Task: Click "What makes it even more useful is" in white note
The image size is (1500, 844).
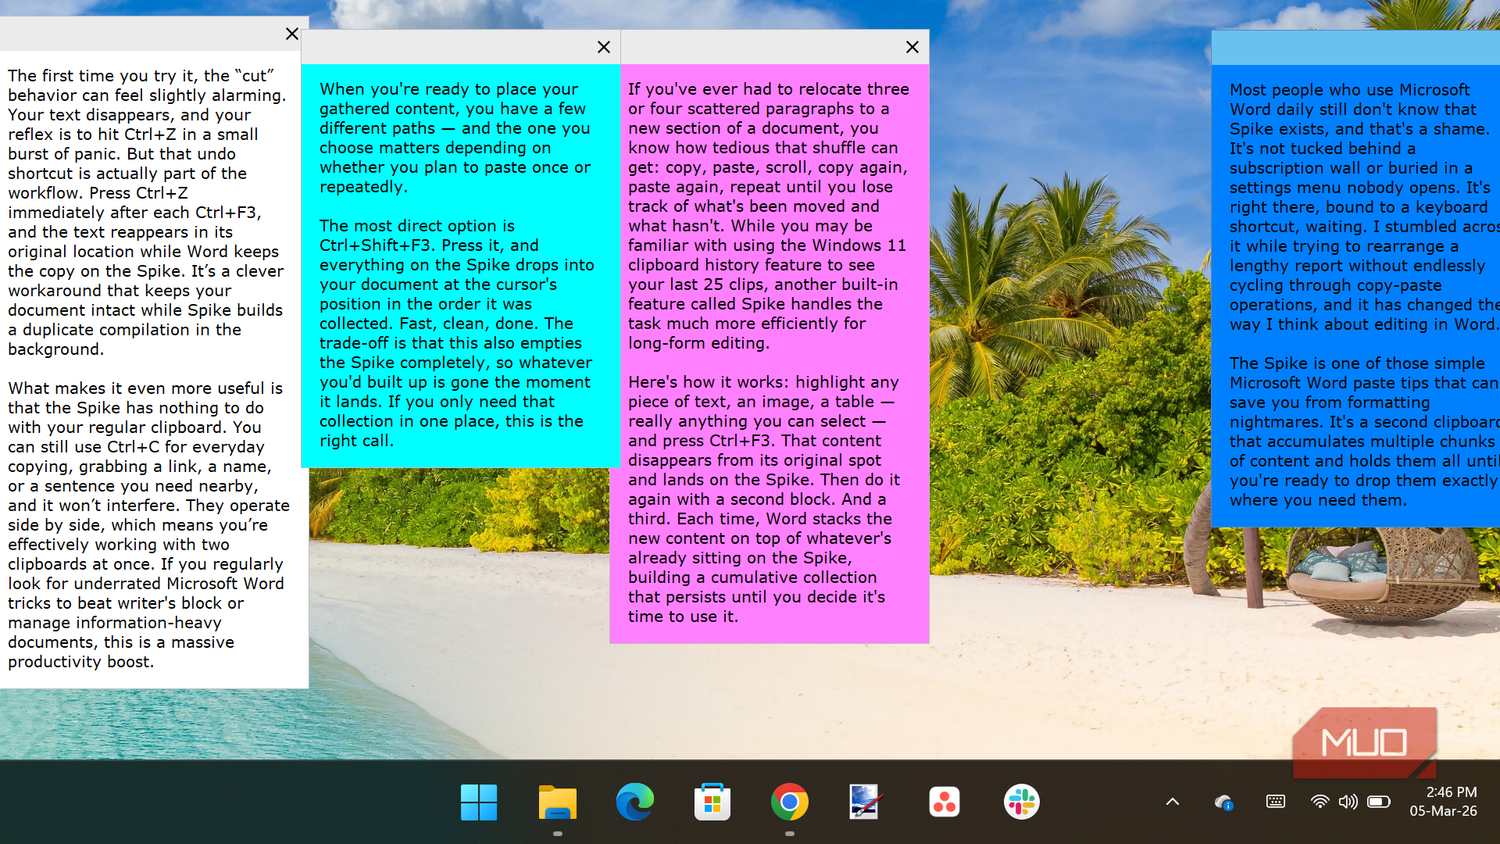Action: (x=145, y=388)
